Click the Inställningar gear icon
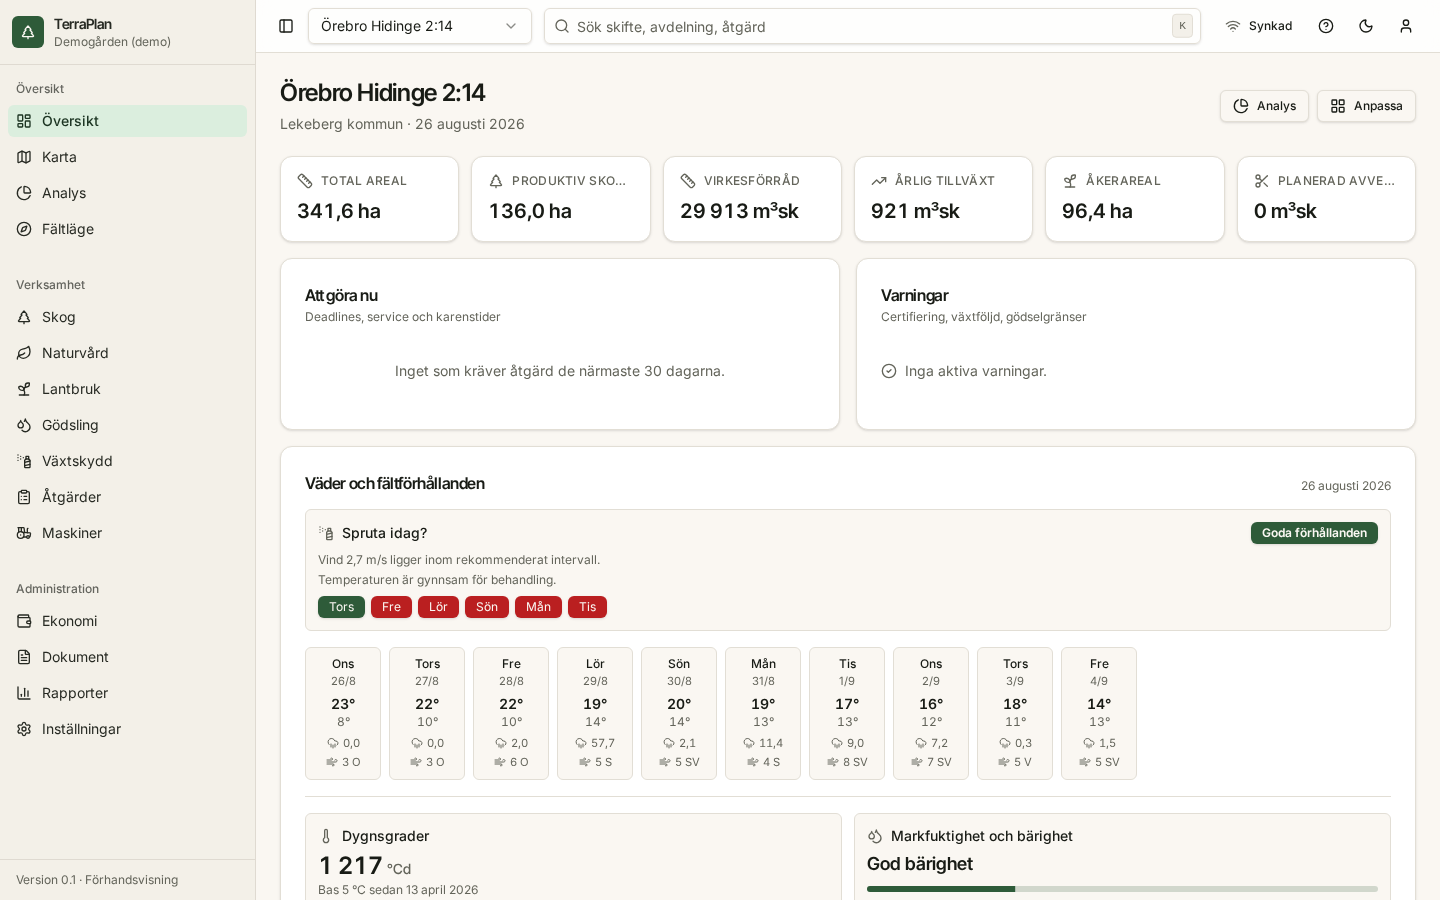This screenshot has height=900, width=1440. click(x=24, y=729)
